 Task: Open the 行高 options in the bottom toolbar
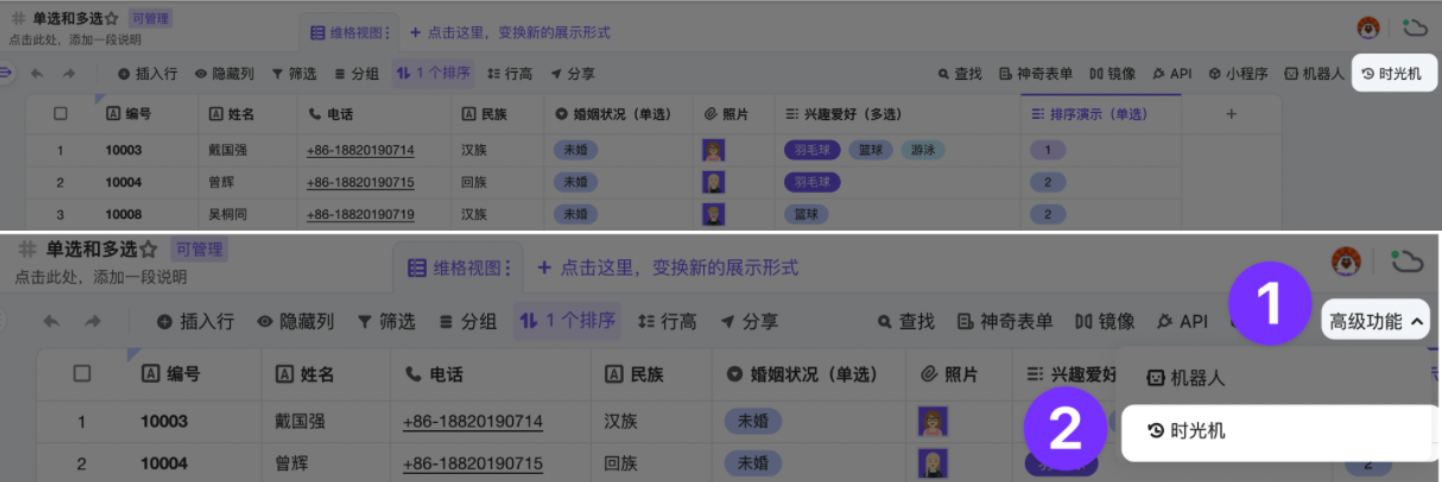(667, 321)
